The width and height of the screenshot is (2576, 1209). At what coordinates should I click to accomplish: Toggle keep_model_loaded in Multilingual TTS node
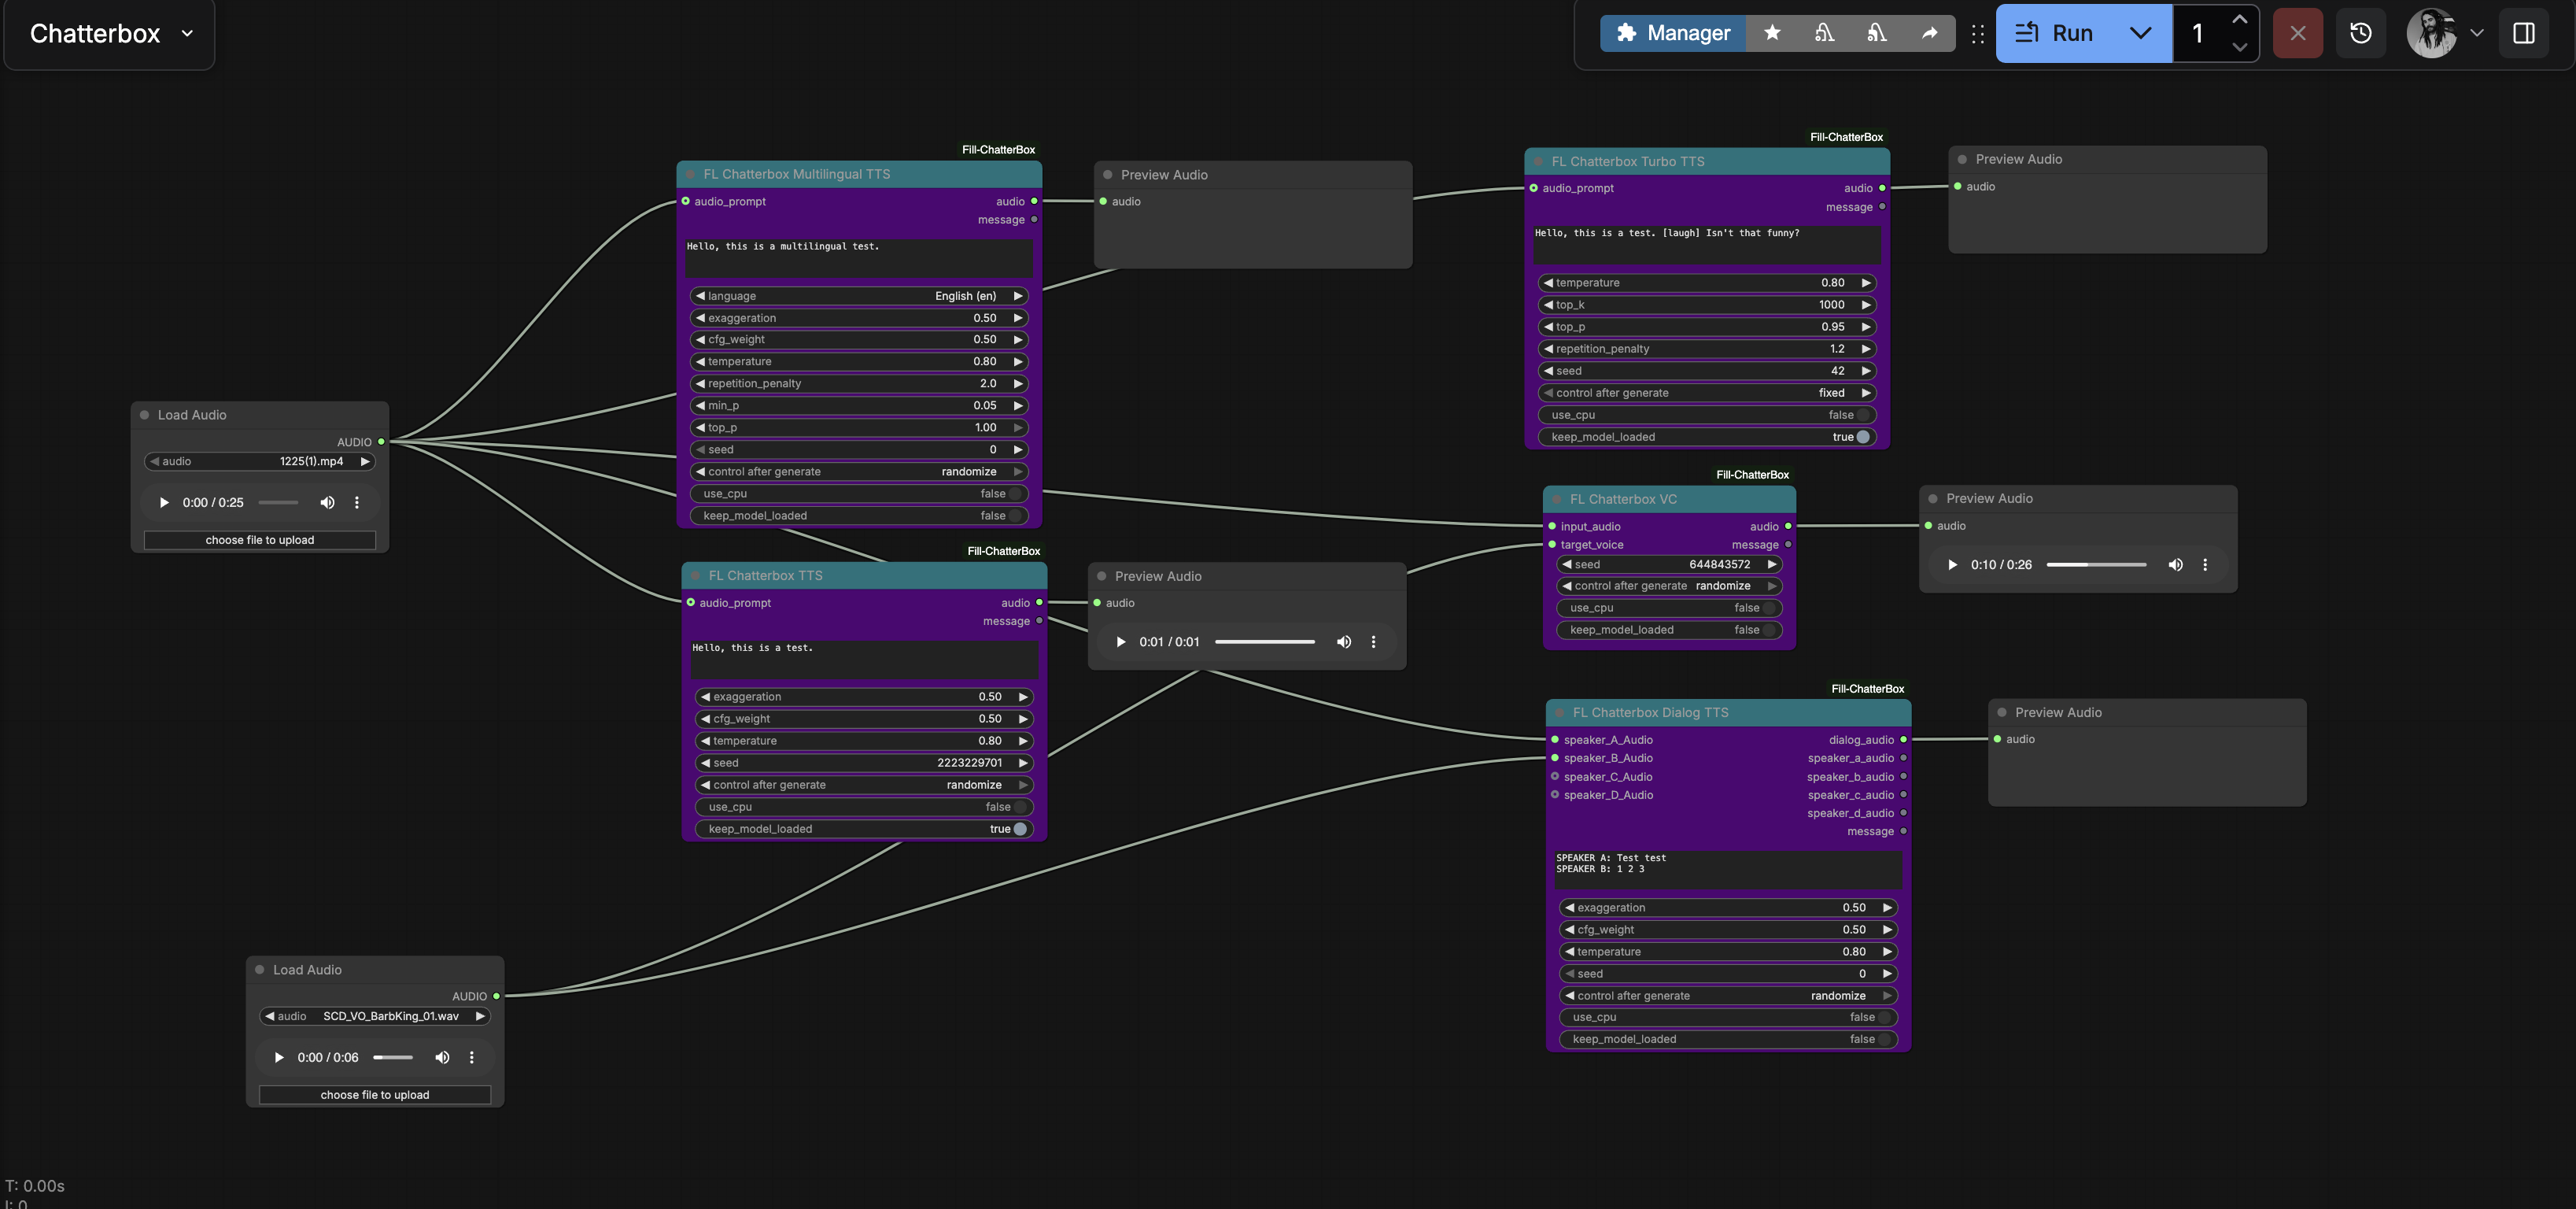click(859, 516)
